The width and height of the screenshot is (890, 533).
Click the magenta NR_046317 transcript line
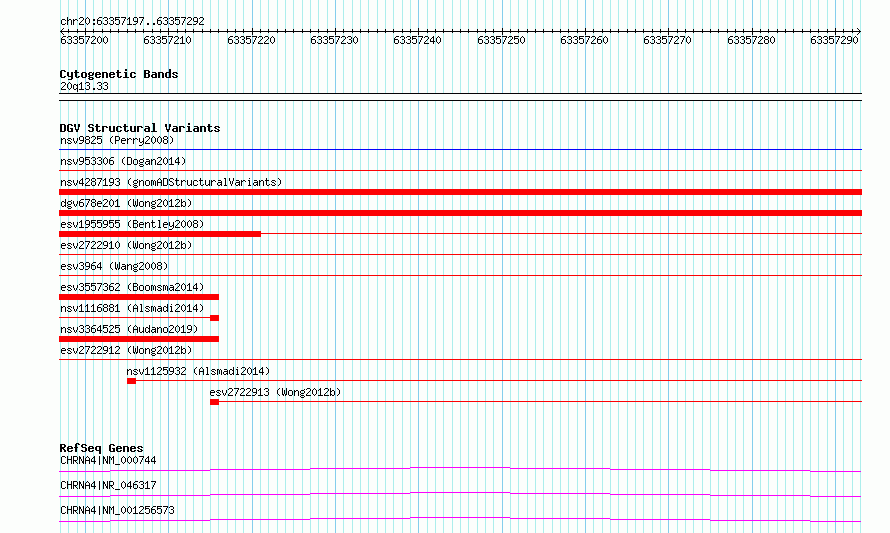point(460,494)
